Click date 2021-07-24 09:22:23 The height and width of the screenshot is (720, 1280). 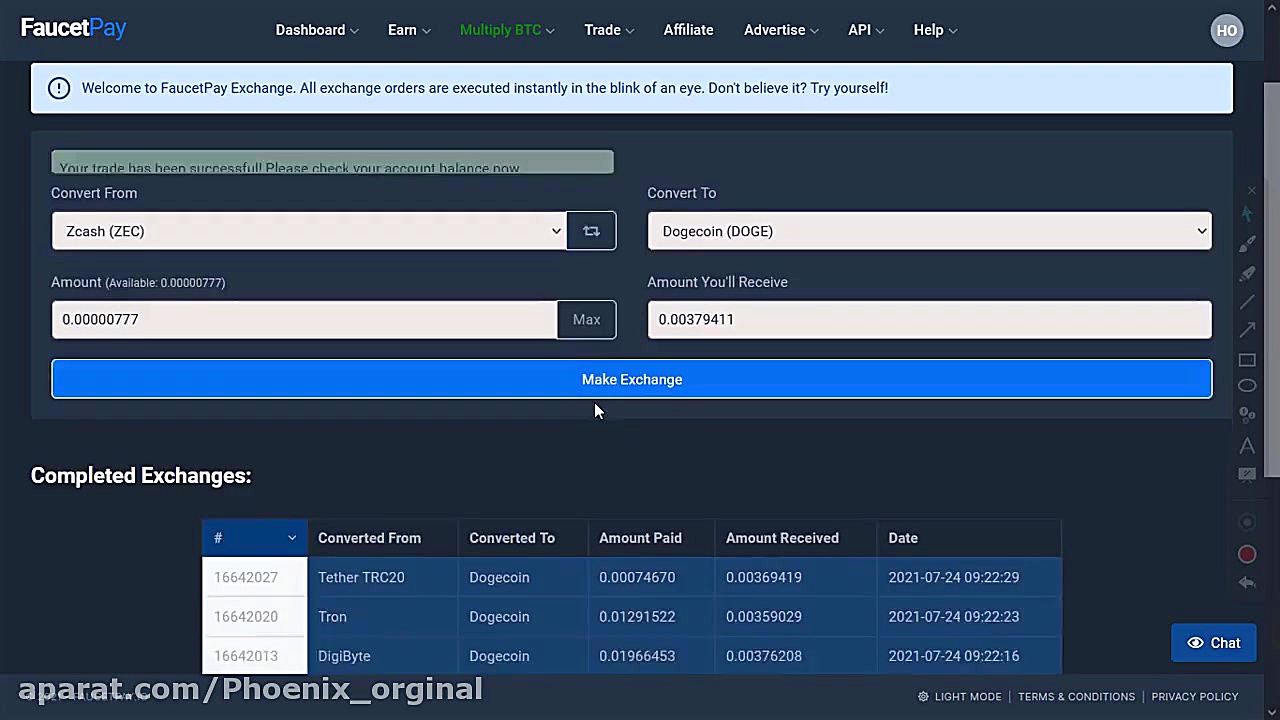[954, 617]
